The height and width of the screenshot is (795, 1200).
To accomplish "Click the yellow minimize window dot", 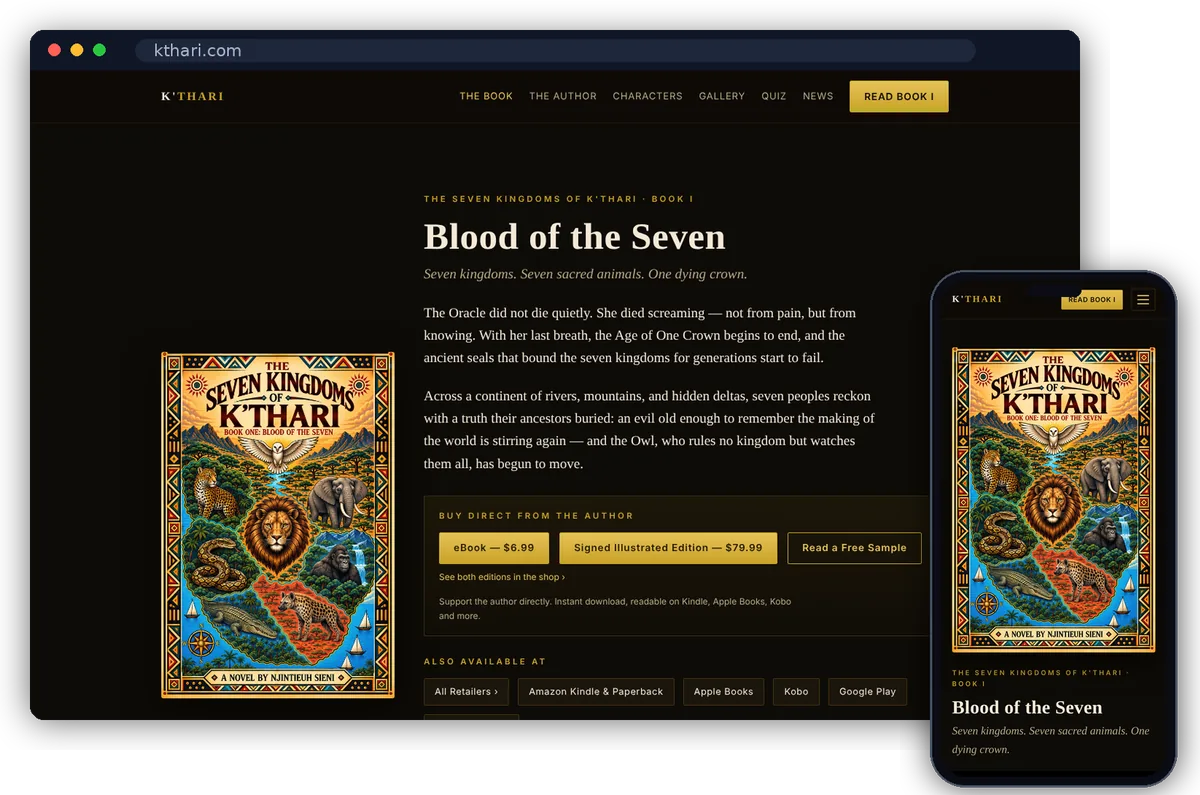I will click(77, 50).
